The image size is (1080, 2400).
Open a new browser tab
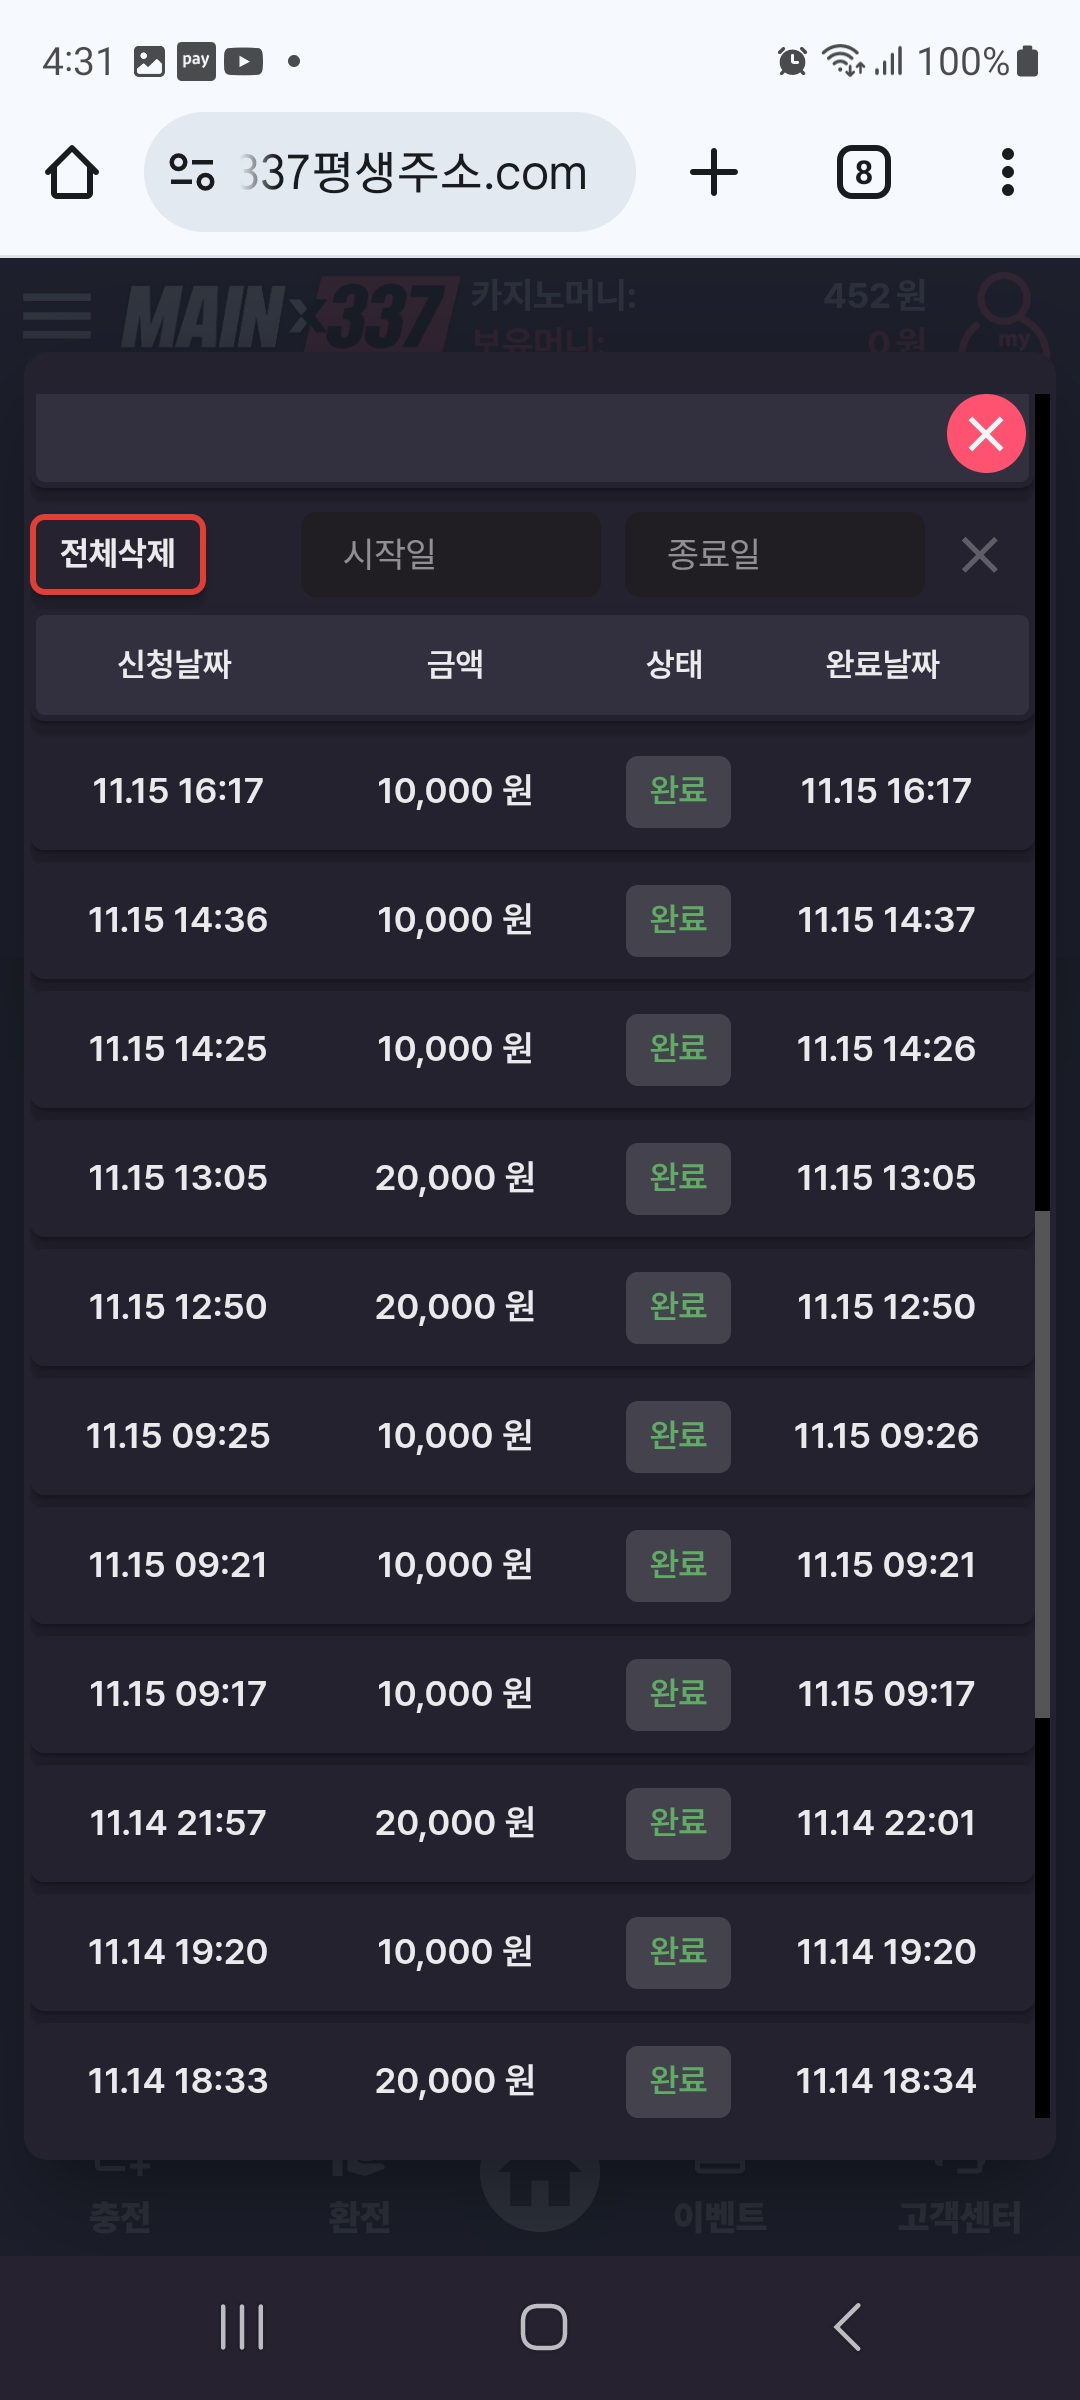pos(714,173)
